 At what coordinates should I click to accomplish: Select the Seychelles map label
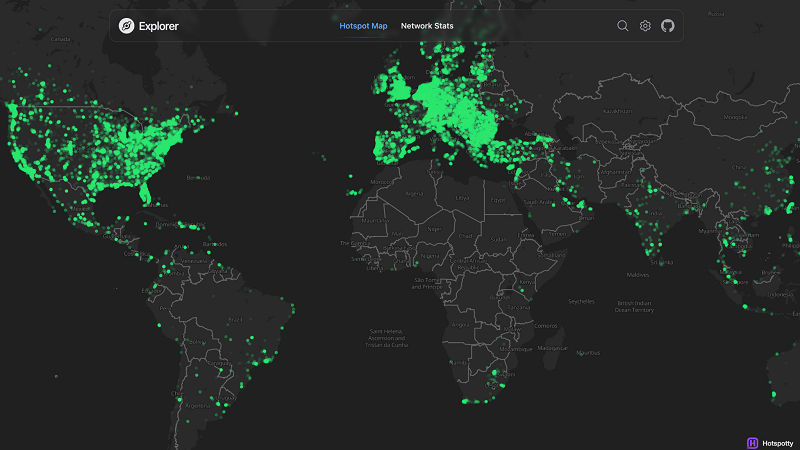click(581, 301)
